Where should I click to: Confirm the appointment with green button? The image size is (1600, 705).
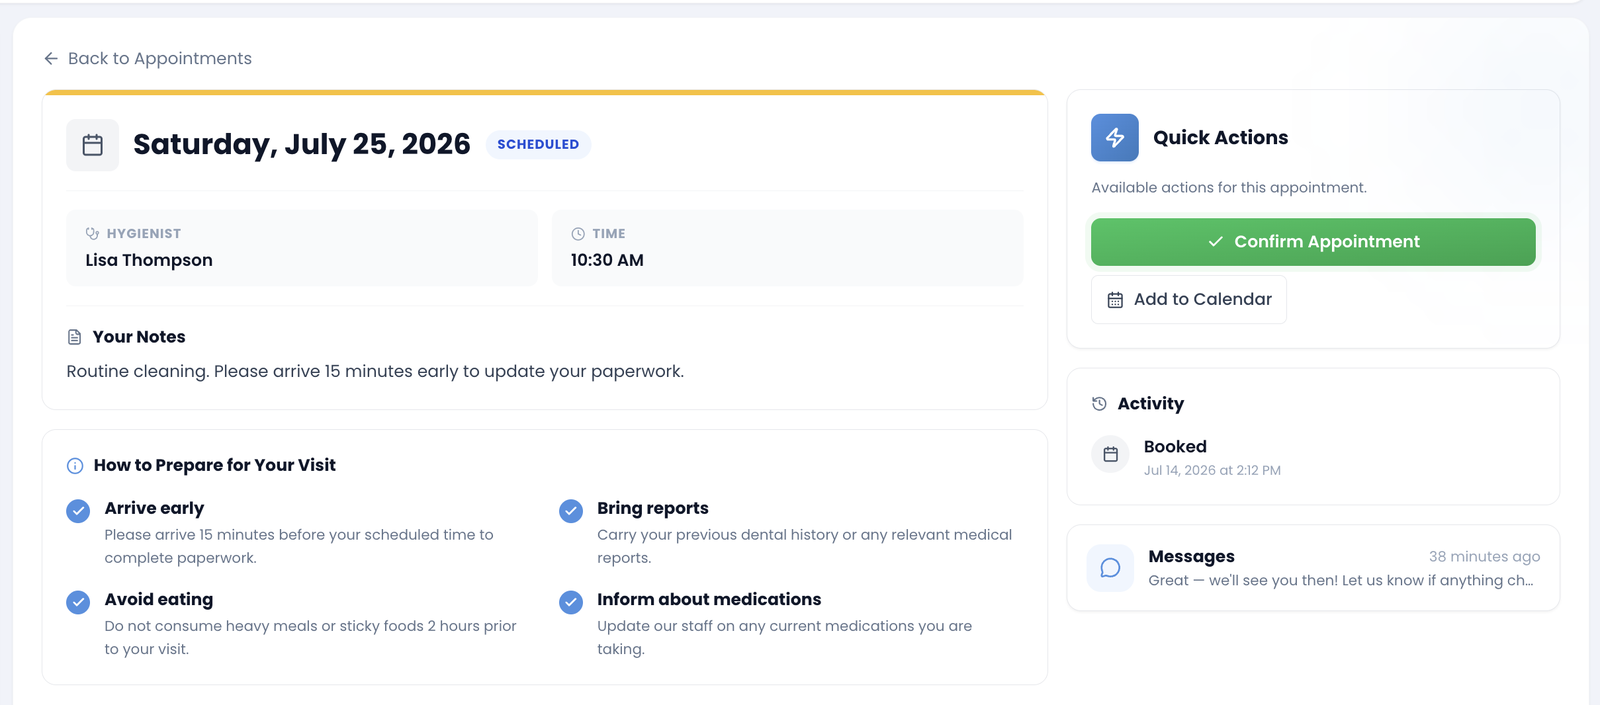pyautogui.click(x=1313, y=242)
